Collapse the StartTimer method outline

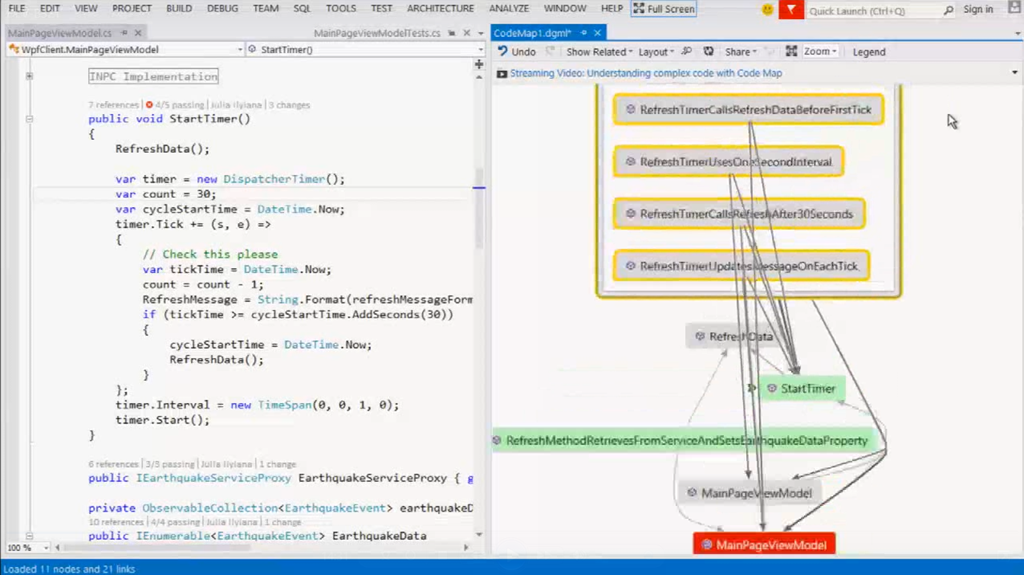click(x=29, y=119)
